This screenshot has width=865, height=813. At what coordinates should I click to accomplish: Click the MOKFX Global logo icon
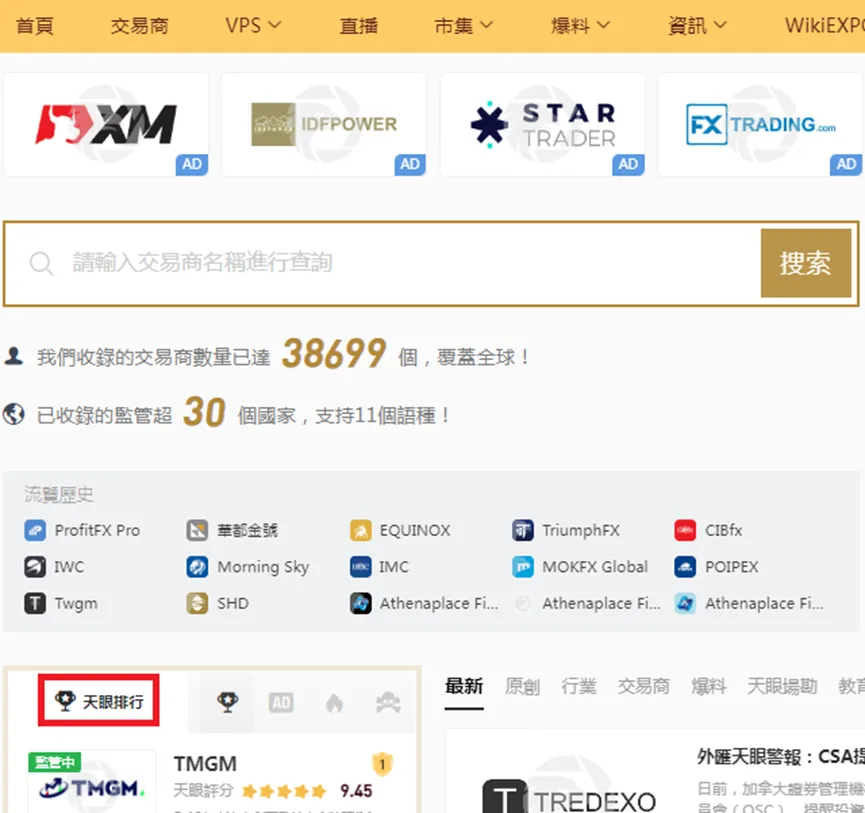tap(522, 566)
